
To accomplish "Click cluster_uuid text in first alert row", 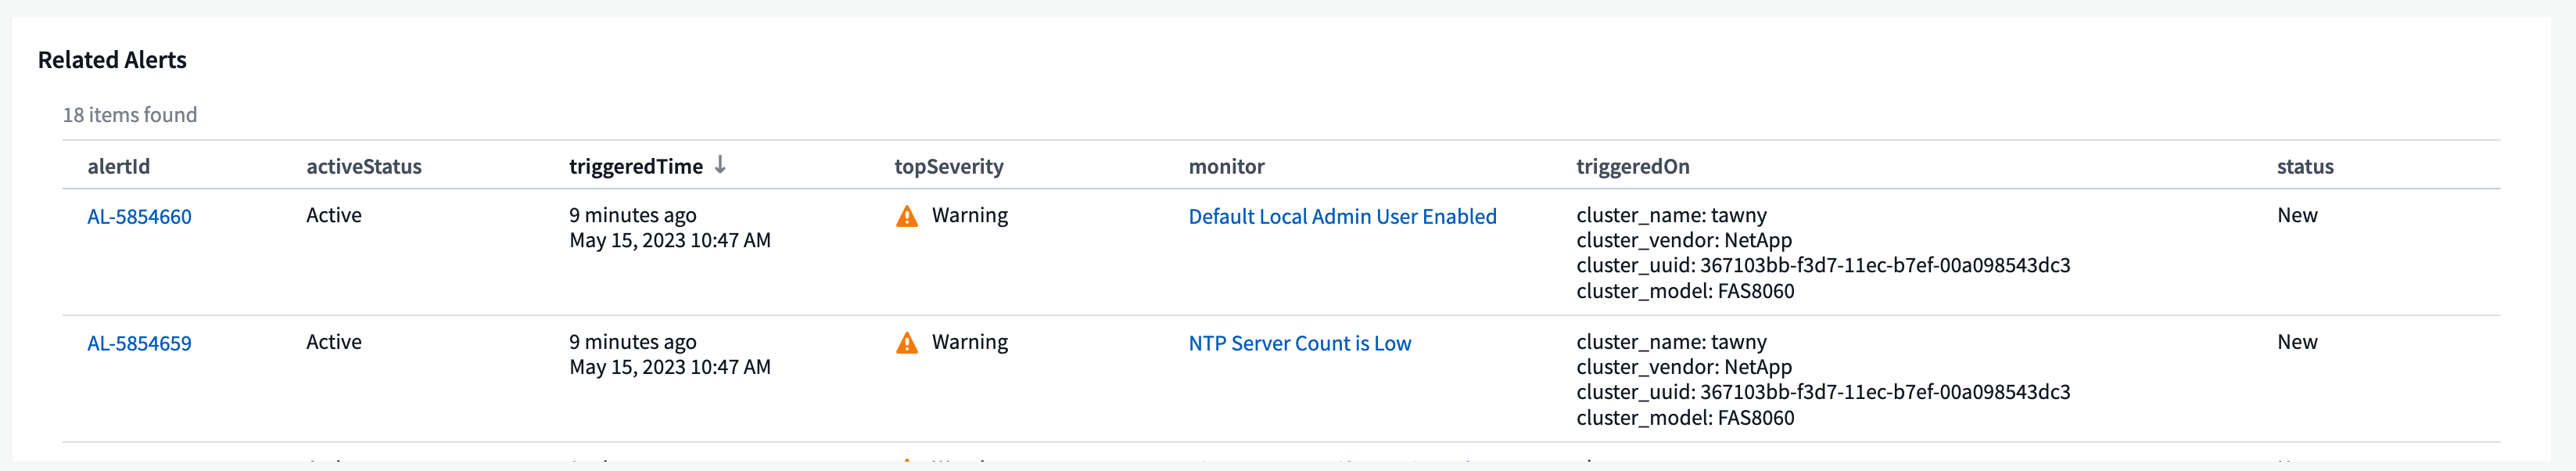I will point(1823,266).
